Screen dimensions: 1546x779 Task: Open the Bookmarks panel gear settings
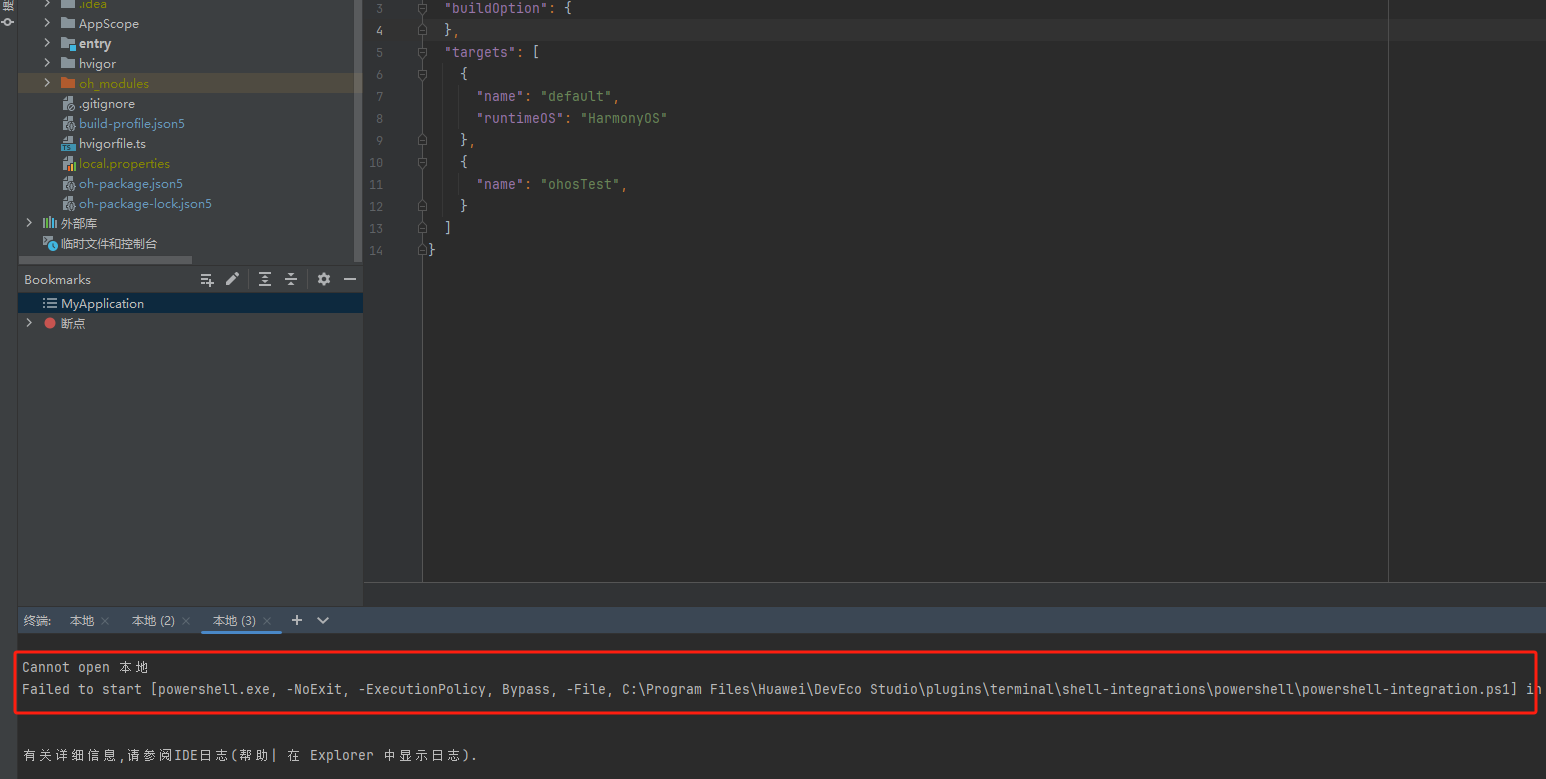pos(324,279)
